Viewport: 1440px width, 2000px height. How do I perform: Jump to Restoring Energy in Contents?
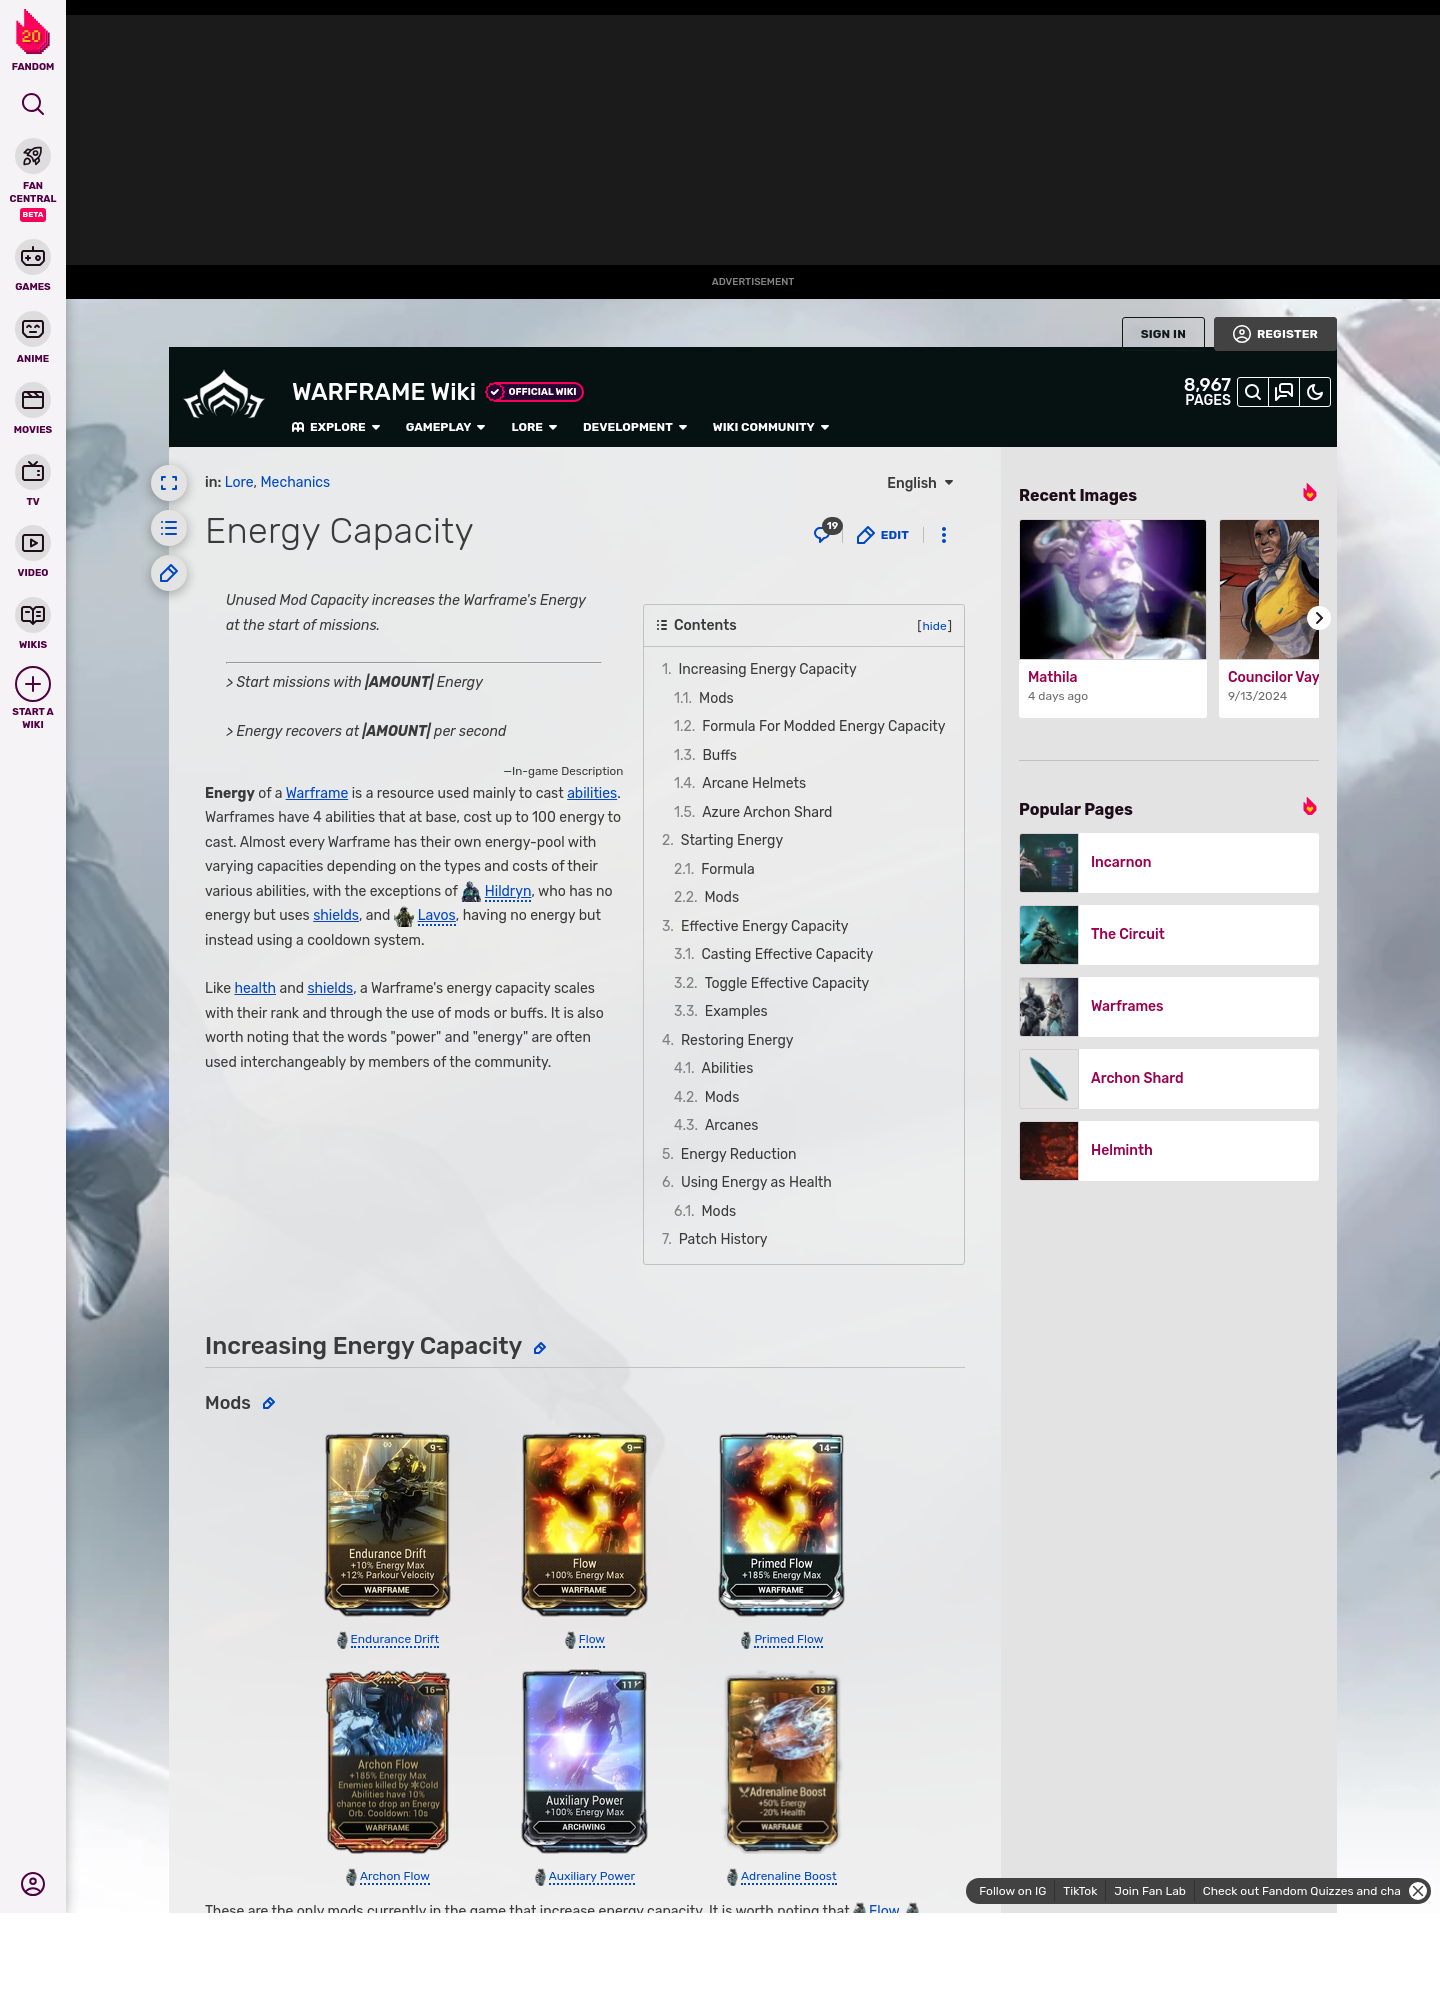pyautogui.click(x=736, y=1040)
